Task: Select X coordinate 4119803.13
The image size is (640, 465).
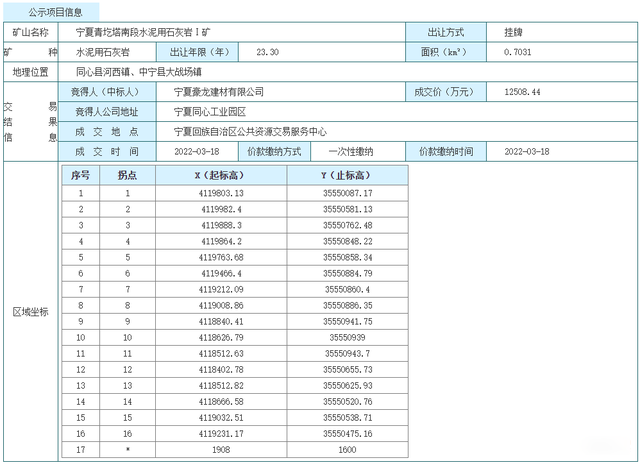Action: pyautogui.click(x=221, y=192)
